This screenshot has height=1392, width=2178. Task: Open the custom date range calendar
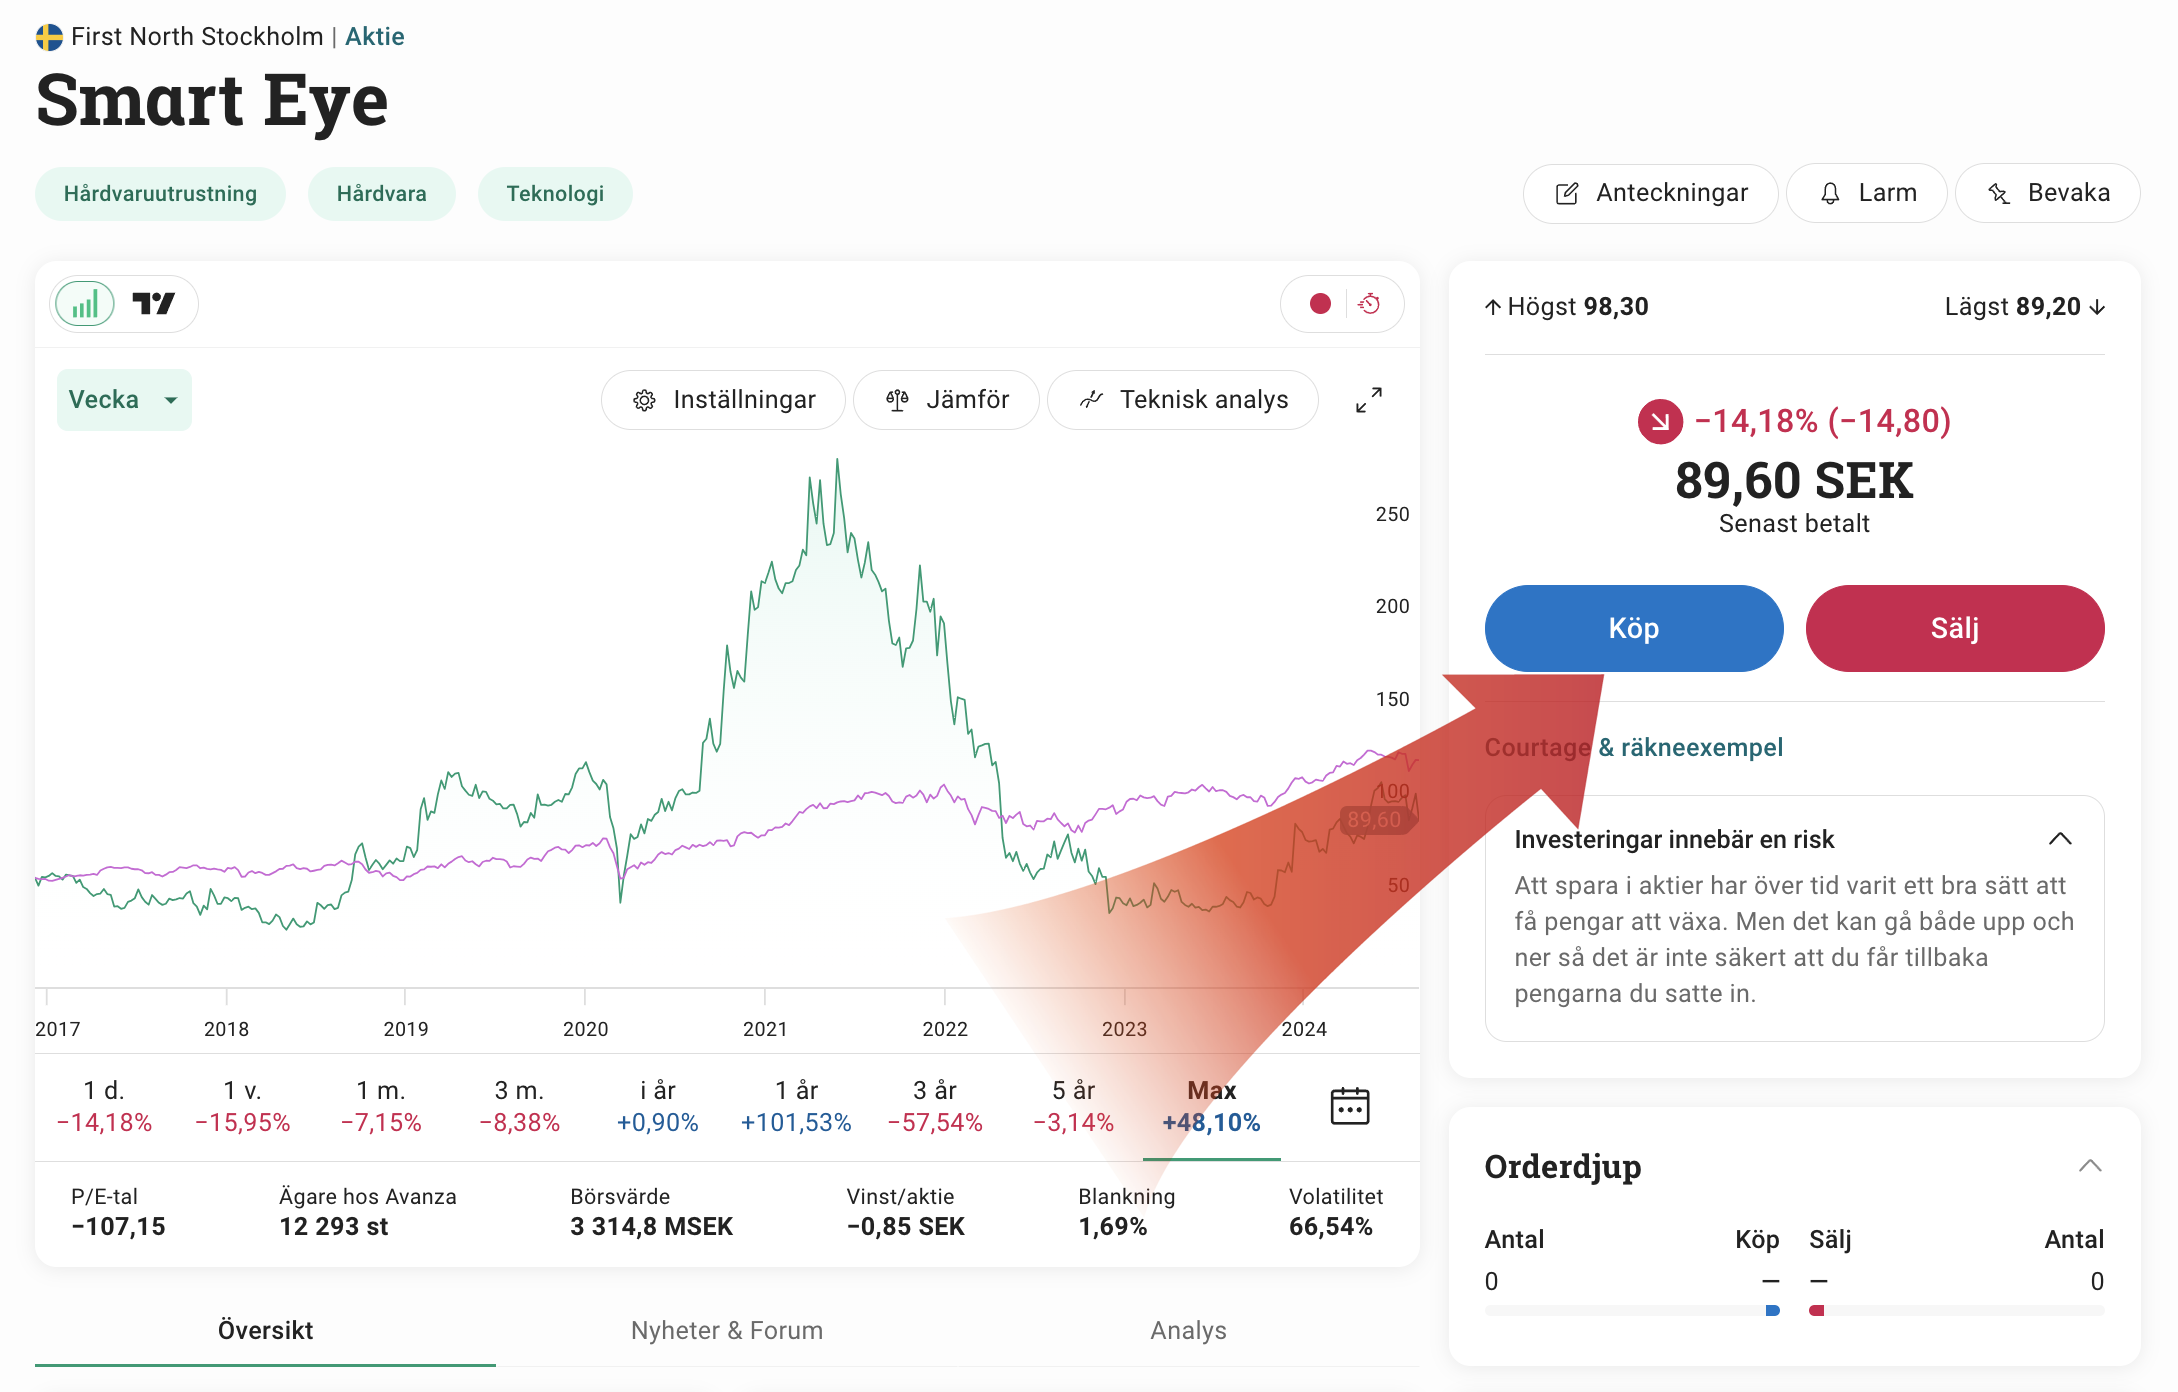(1349, 1106)
